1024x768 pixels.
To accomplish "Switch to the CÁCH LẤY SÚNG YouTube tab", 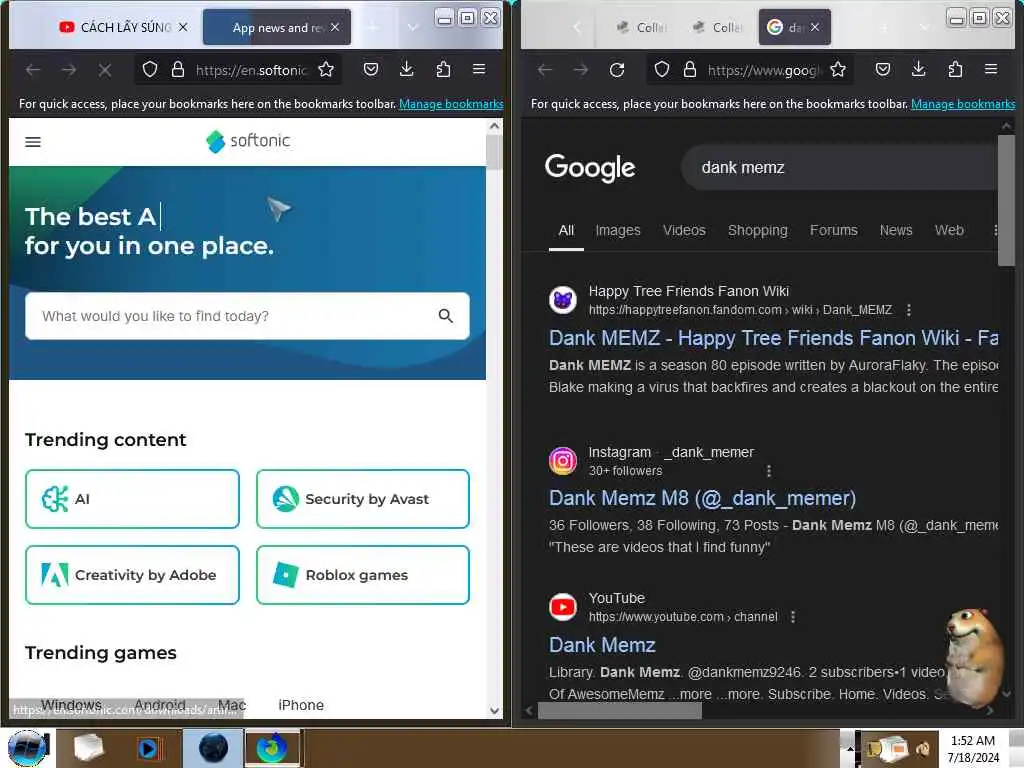I will pos(115,27).
